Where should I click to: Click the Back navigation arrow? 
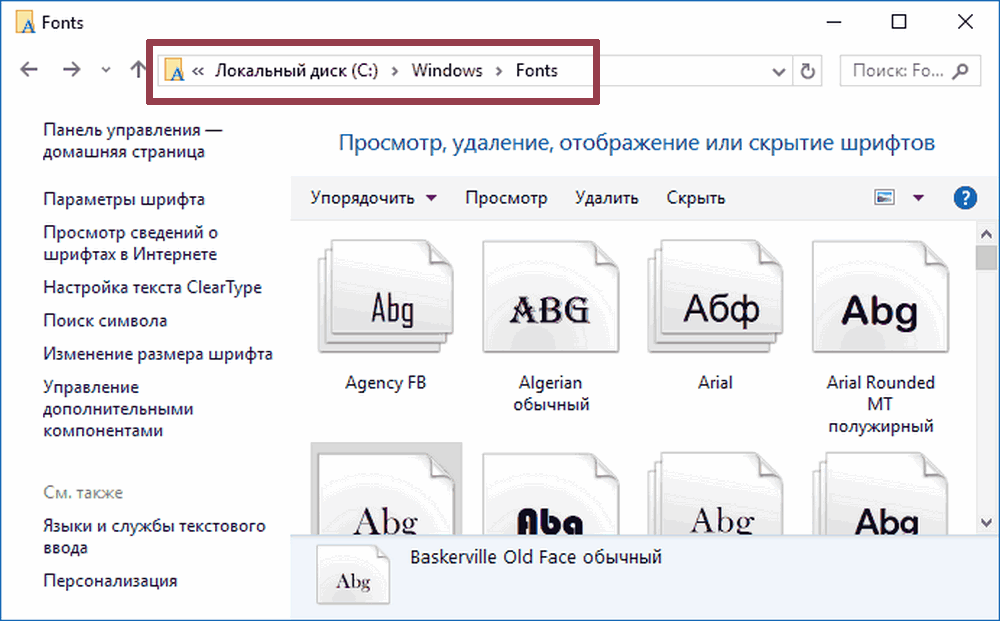(29, 70)
